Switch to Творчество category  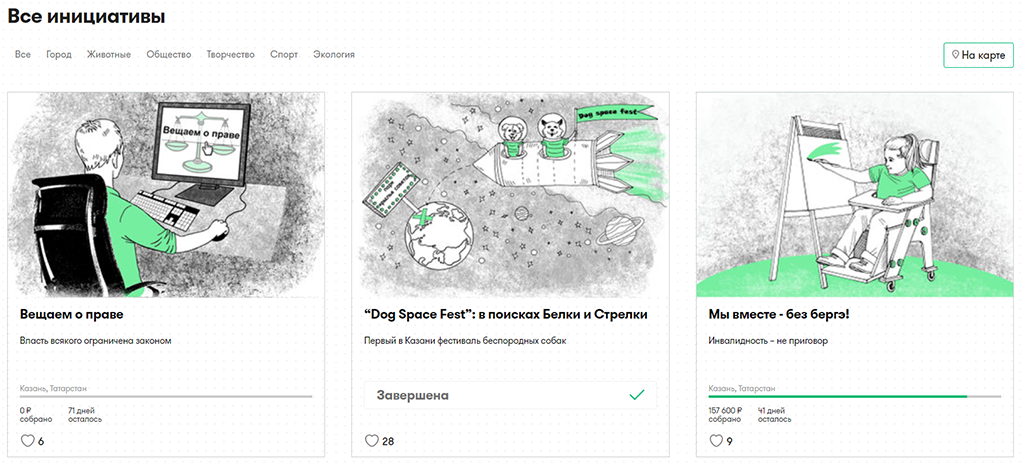point(230,54)
